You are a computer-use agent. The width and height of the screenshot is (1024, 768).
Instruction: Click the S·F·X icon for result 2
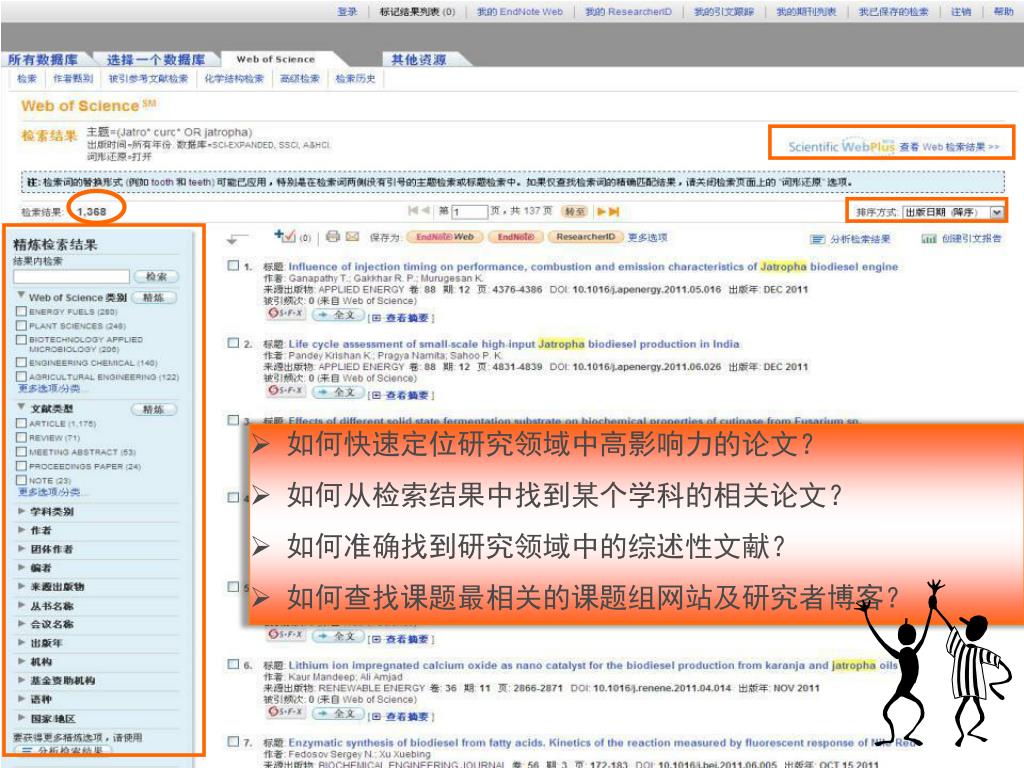pos(285,391)
